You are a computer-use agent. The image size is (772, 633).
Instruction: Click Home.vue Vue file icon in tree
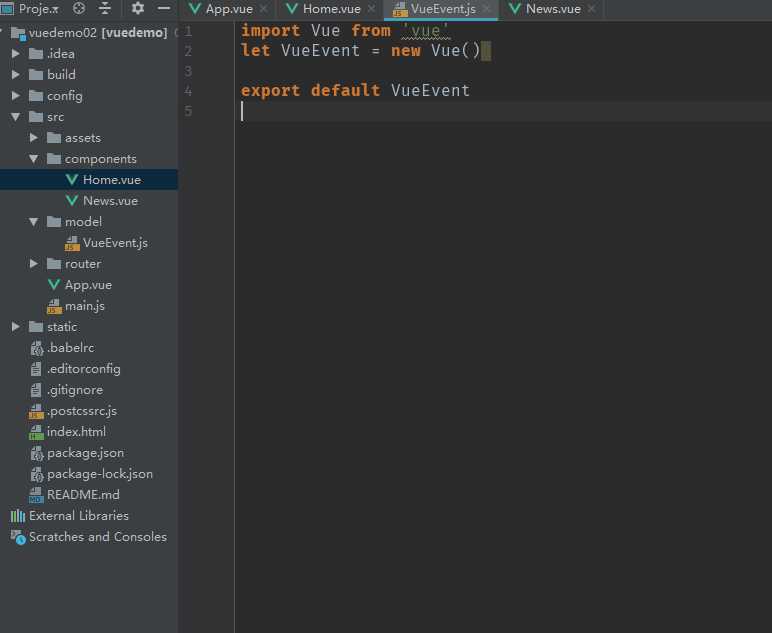pos(72,180)
